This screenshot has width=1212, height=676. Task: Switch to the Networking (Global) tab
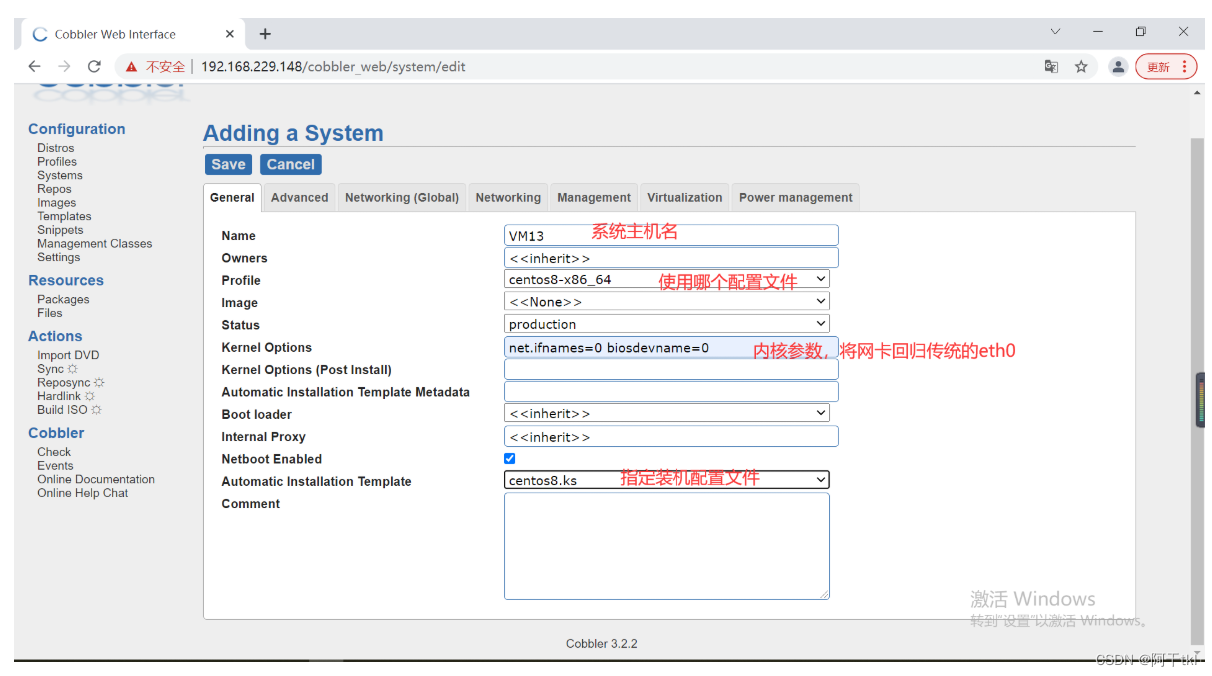click(x=402, y=198)
